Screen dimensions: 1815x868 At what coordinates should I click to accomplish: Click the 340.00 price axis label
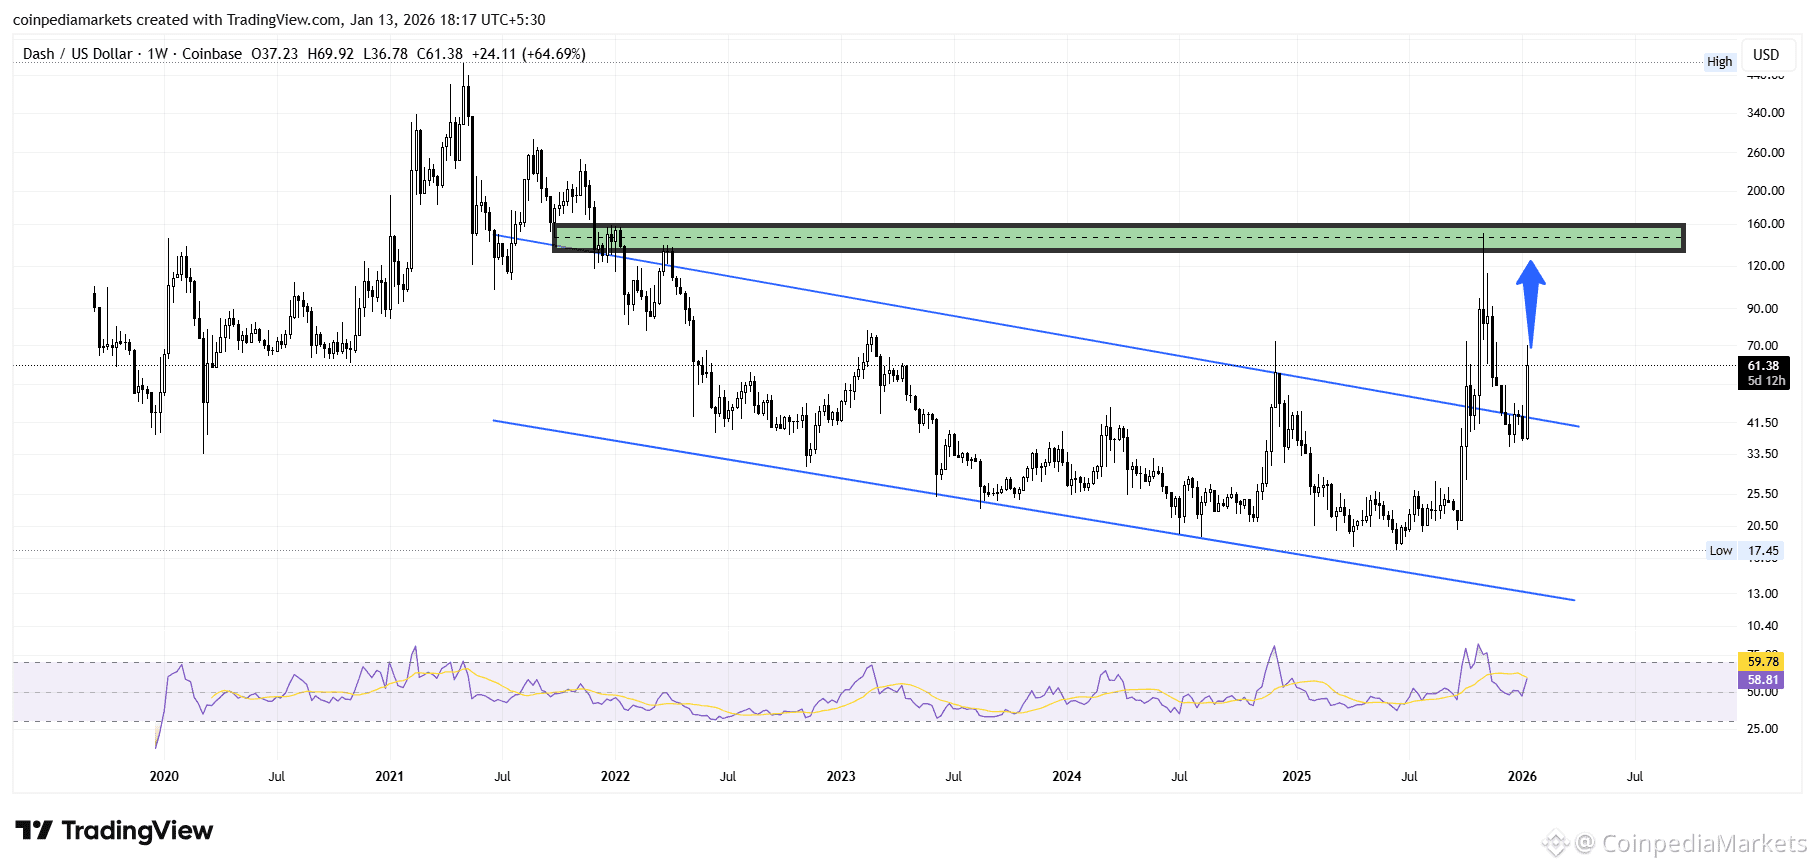(1765, 113)
